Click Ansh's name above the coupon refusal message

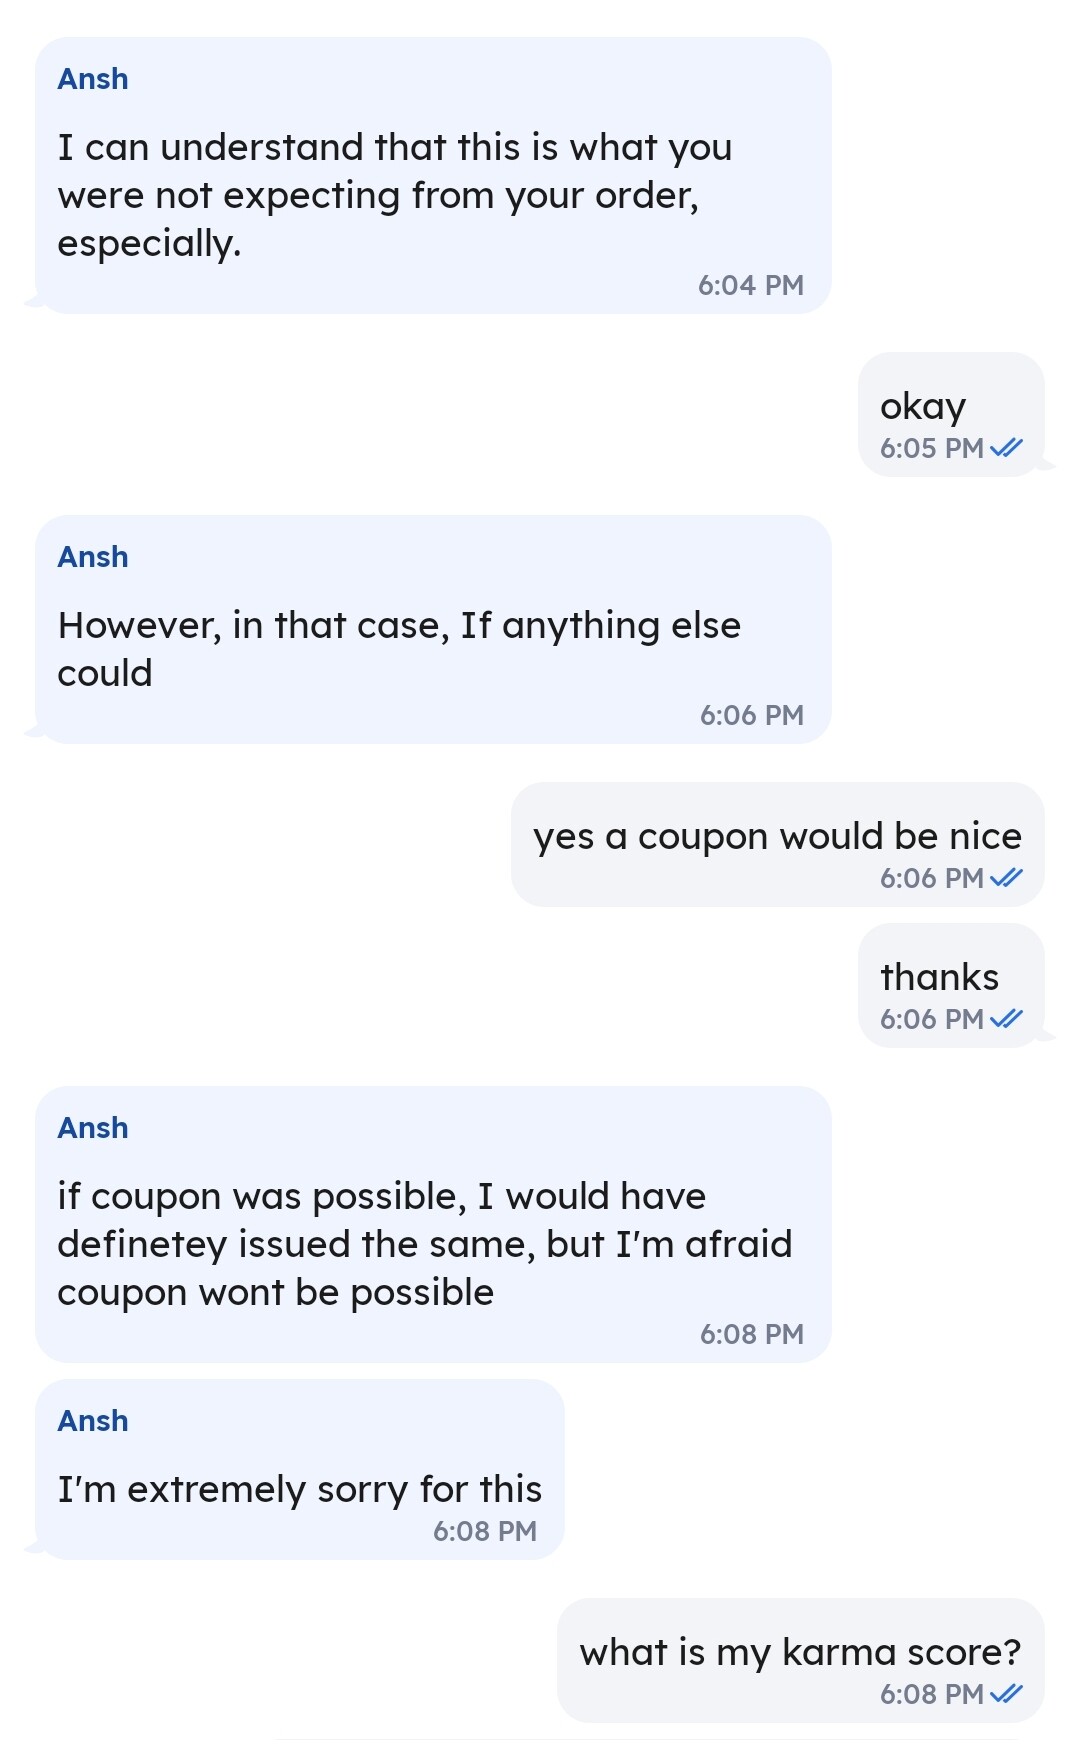tap(93, 1128)
